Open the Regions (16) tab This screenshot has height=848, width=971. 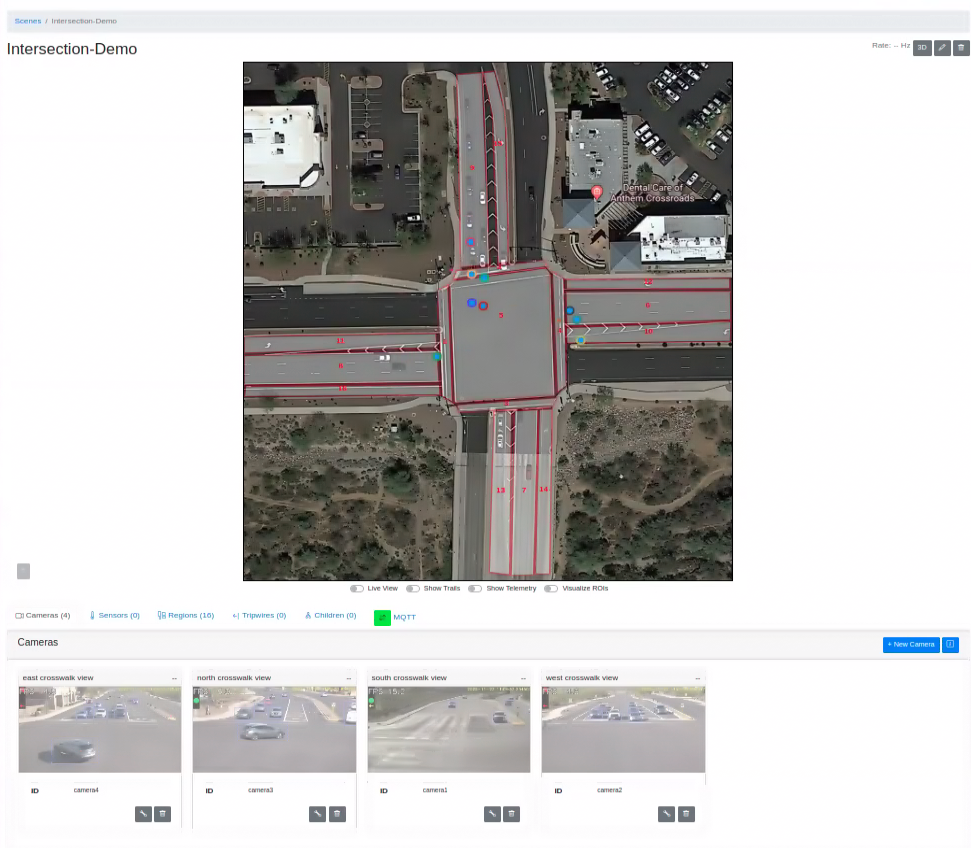tap(185, 615)
